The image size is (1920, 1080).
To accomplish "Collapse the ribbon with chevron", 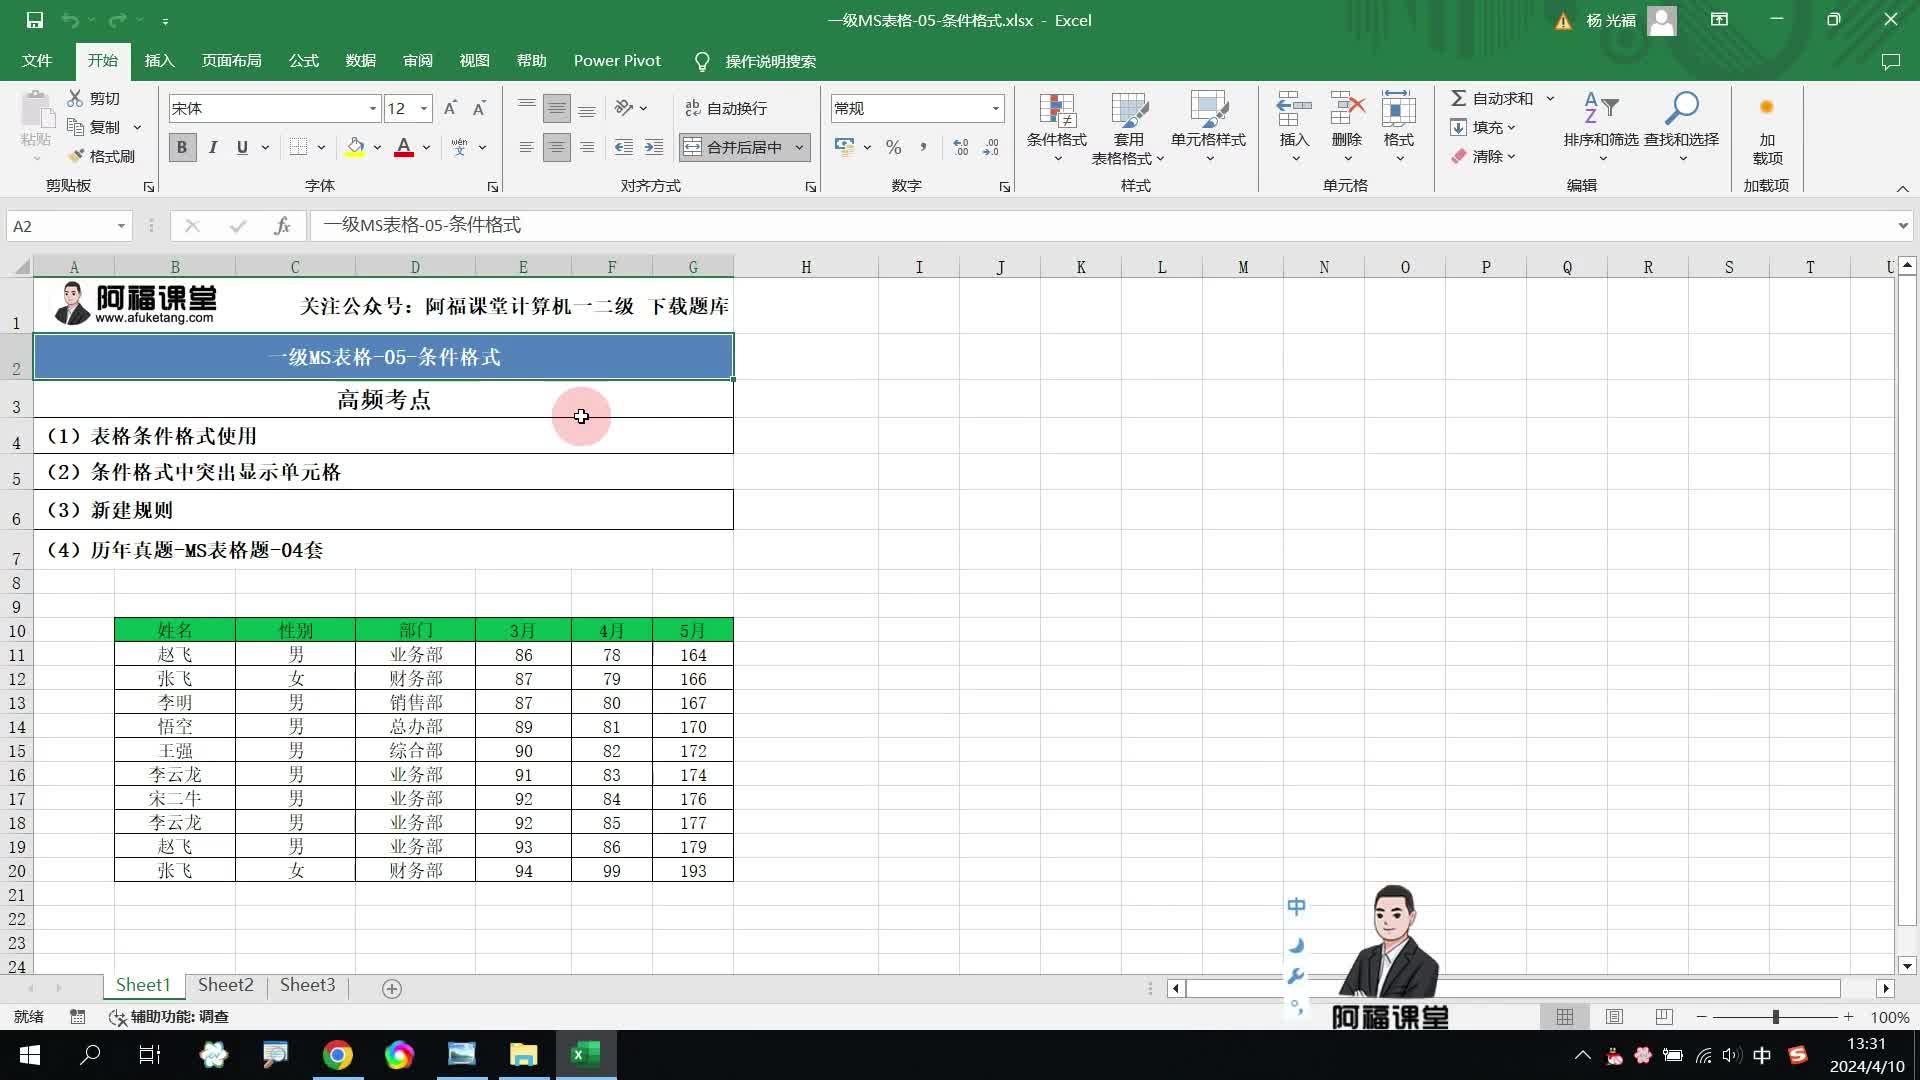I will [x=1902, y=188].
